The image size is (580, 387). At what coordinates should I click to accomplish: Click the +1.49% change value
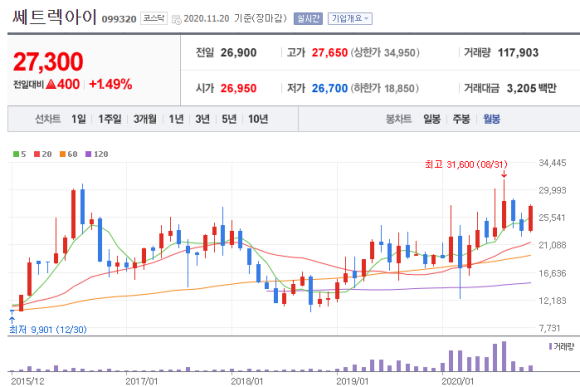point(111,84)
